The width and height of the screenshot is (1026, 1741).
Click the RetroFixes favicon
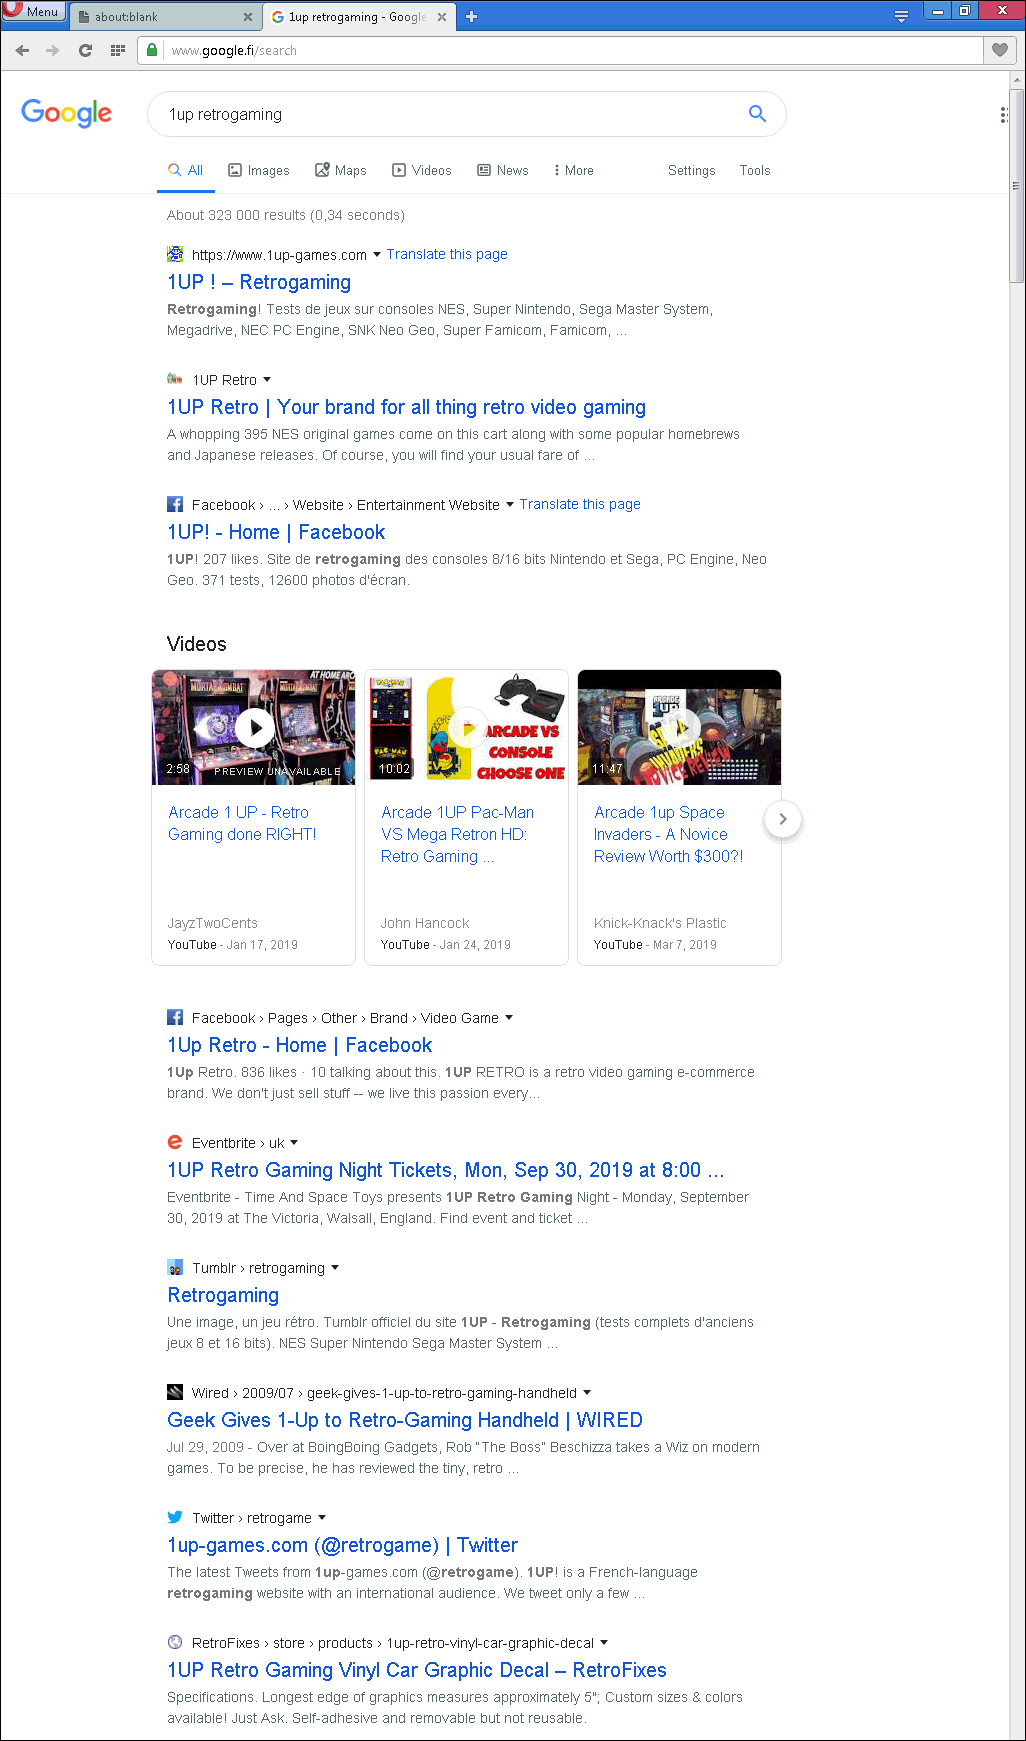point(175,1642)
